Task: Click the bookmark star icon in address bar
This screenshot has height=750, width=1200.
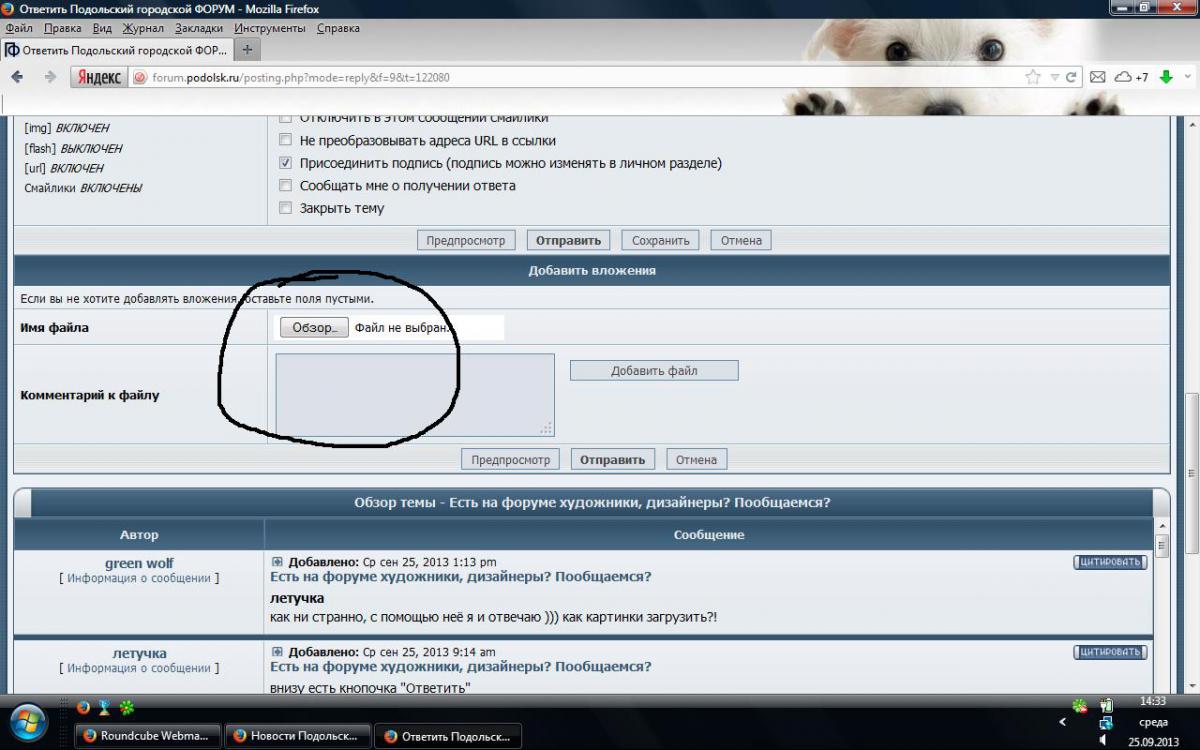Action: pos(1033,77)
